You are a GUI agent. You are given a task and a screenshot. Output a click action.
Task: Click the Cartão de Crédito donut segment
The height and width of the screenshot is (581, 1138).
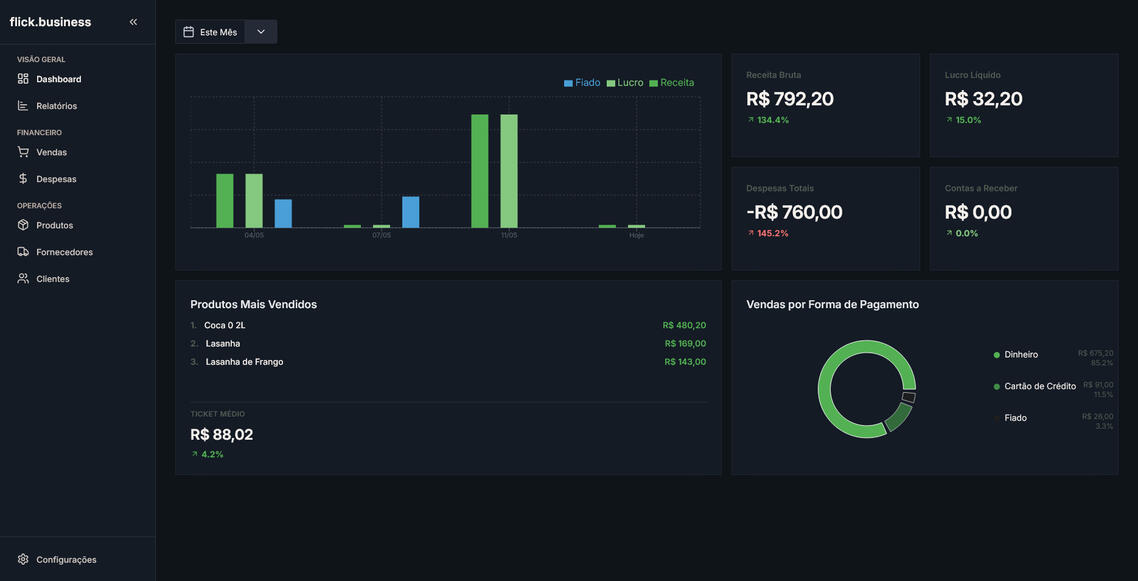[898, 417]
